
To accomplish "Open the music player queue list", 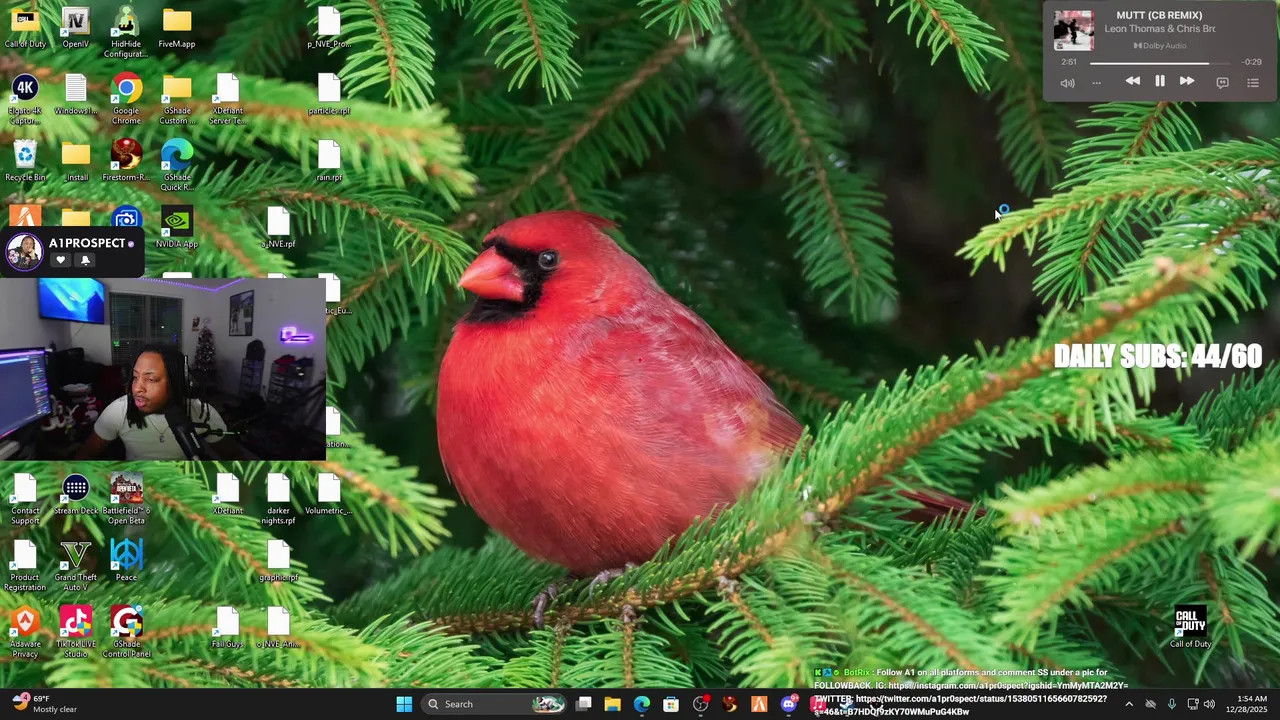I will [1252, 83].
